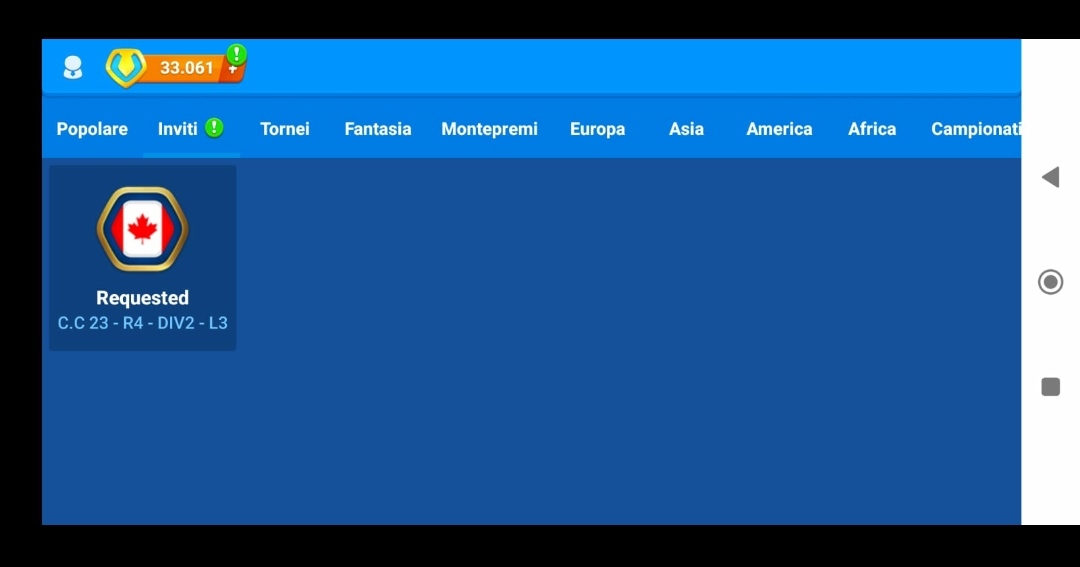The width and height of the screenshot is (1080, 567).
Task: Show the Montepremi tab
Action: coord(489,129)
